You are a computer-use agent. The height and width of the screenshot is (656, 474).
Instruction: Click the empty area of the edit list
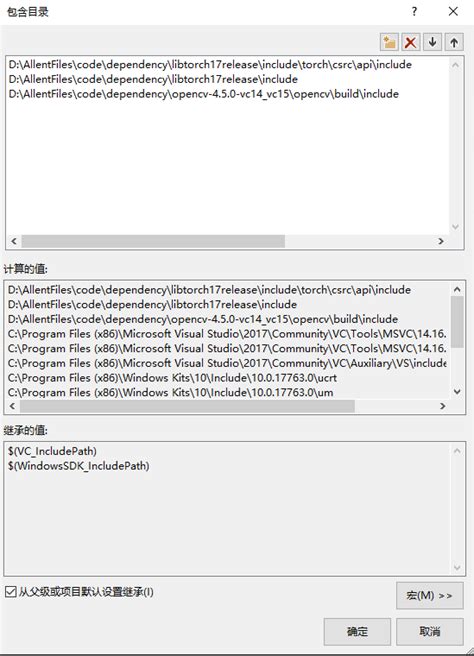[228, 167]
